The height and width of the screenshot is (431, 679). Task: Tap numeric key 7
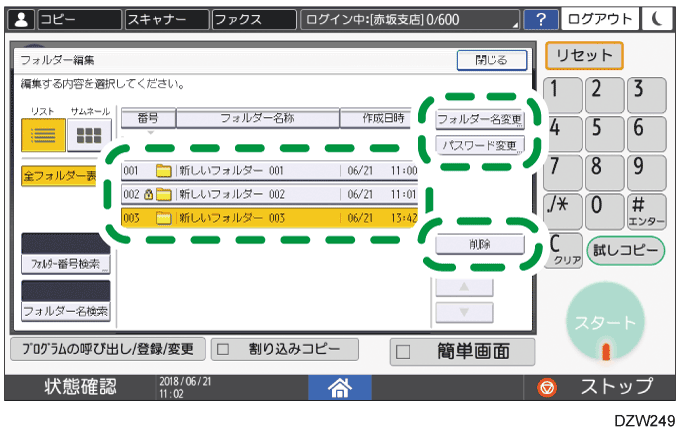563,172
